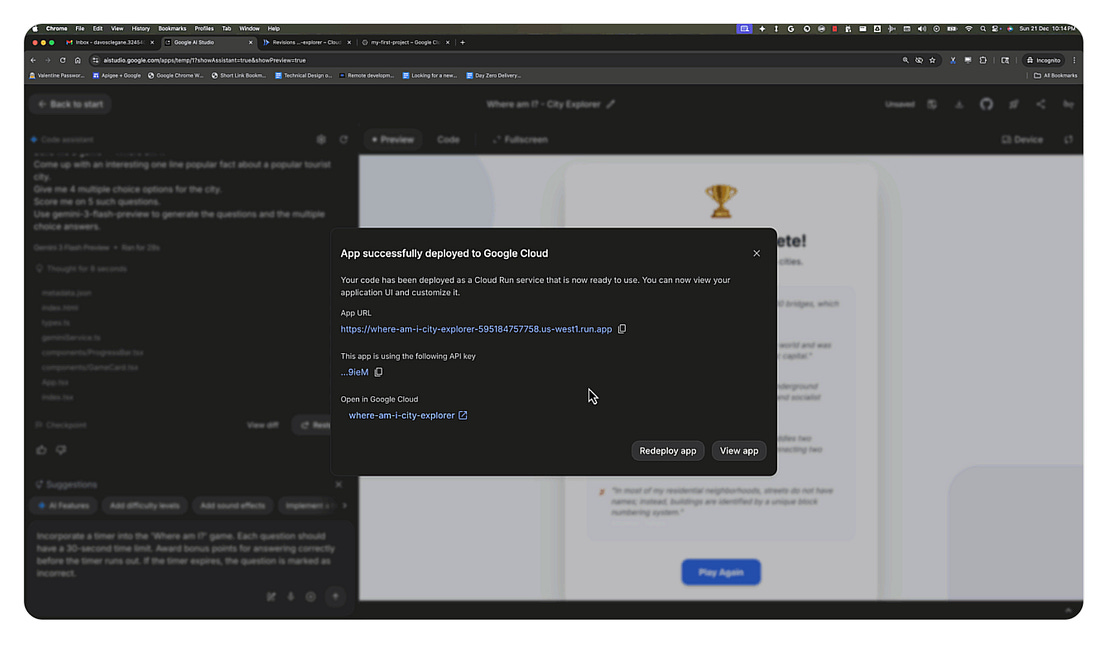Select the ...9ieM API key text
The height and width of the screenshot is (646, 1120).
[x=354, y=372]
